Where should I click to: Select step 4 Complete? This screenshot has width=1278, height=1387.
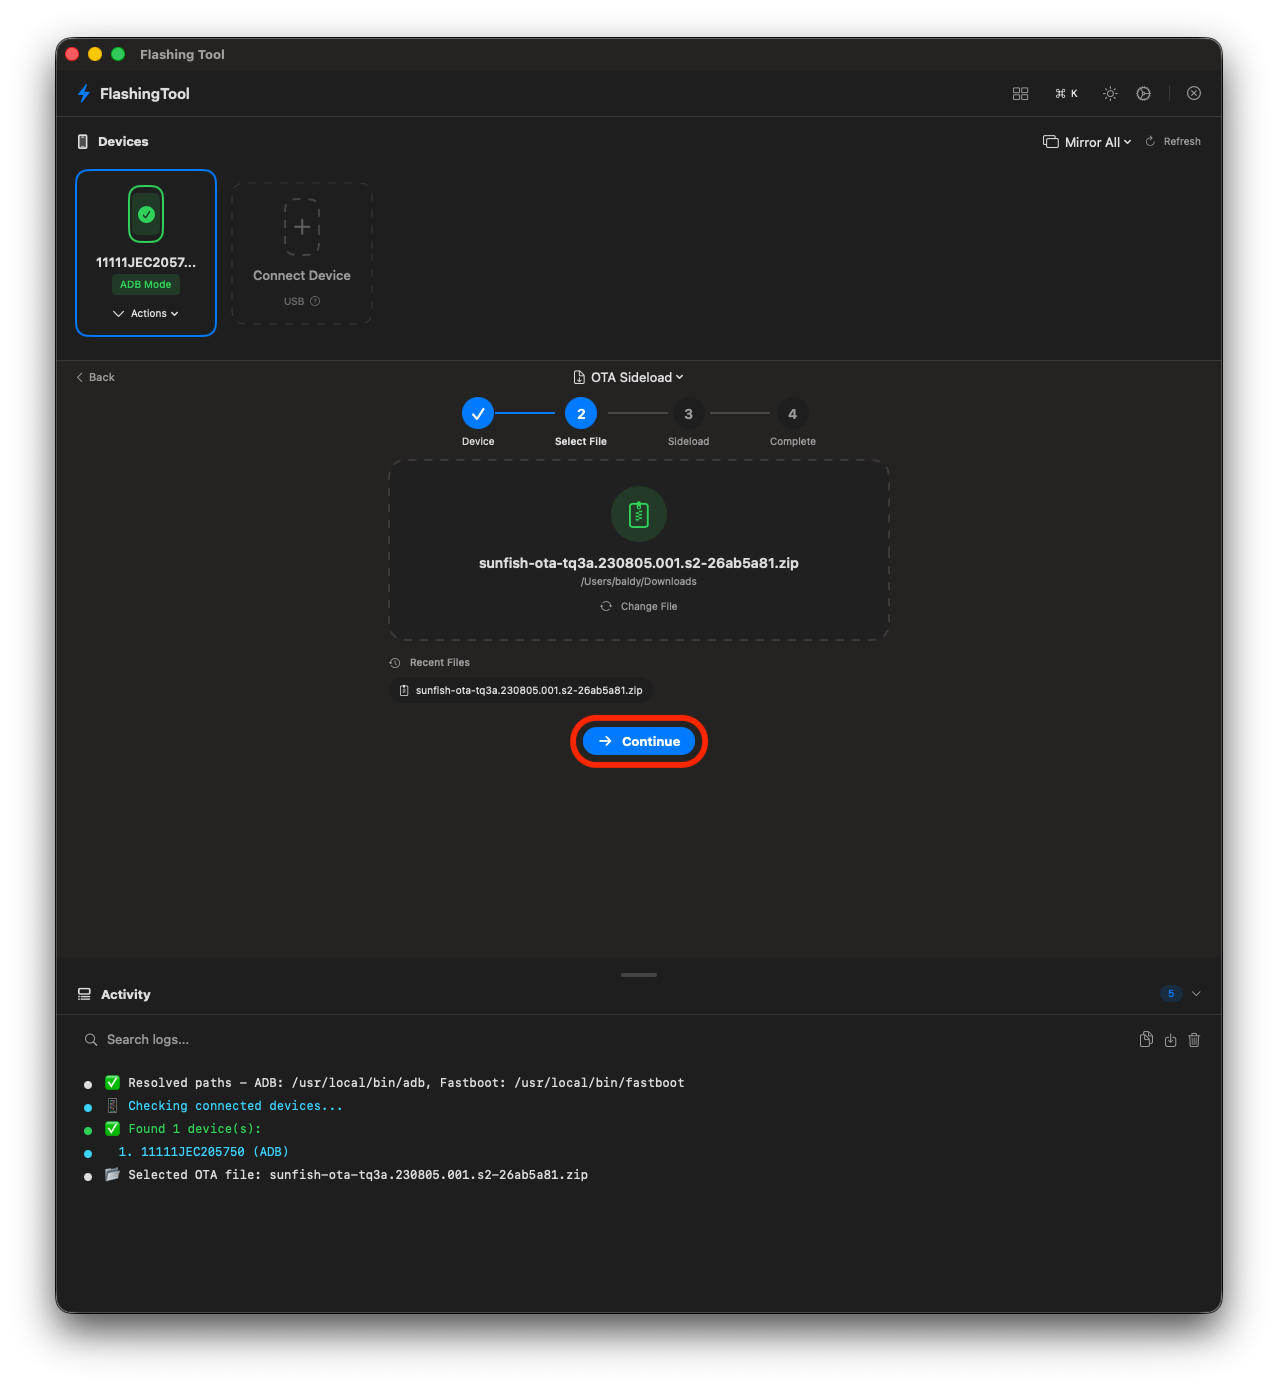pos(792,414)
